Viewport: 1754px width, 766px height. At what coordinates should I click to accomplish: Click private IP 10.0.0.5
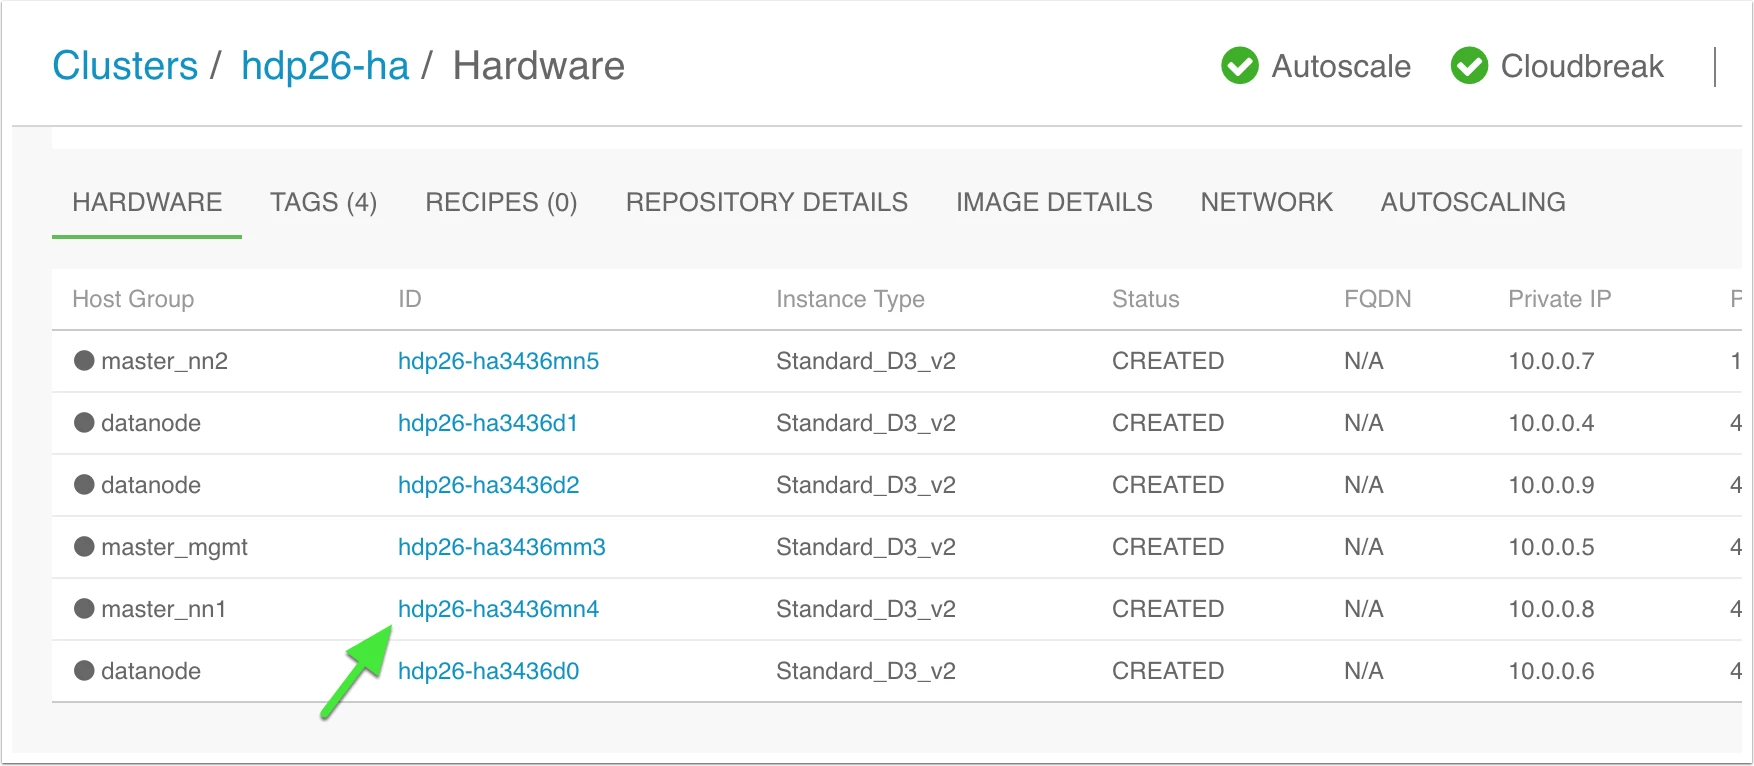tap(1551, 547)
